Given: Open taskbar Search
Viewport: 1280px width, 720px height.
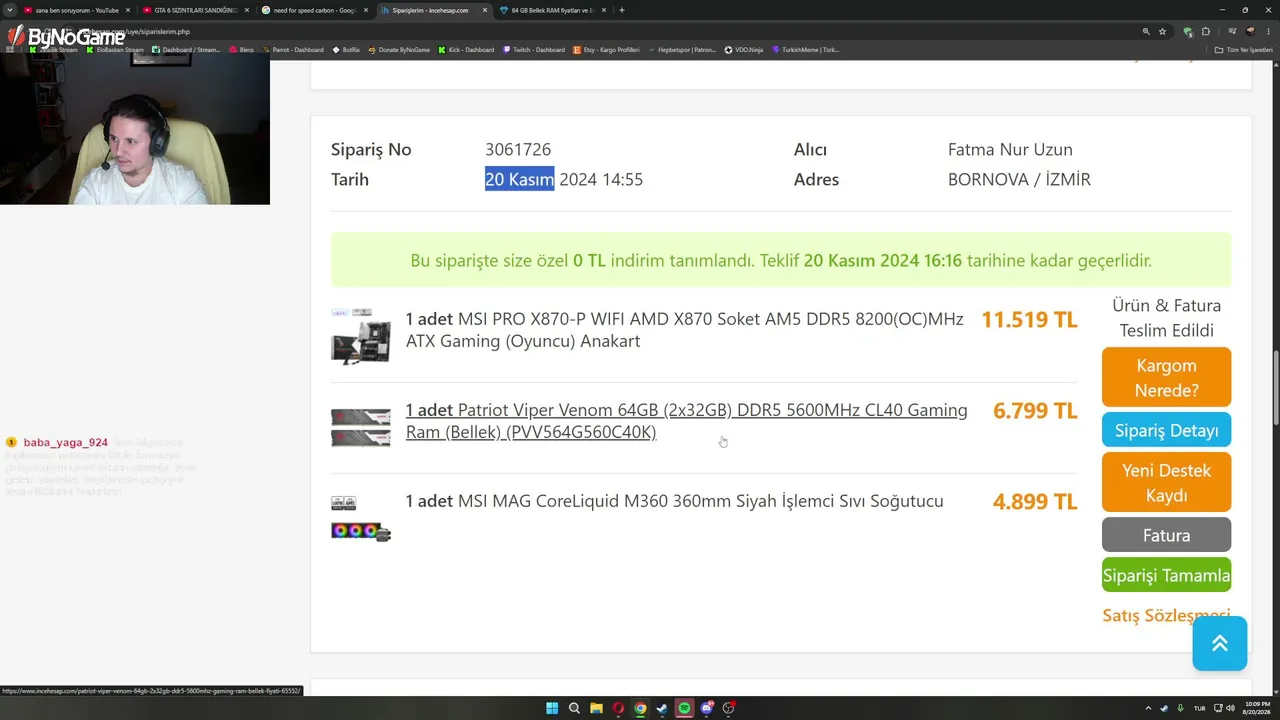Looking at the screenshot, I should tap(574, 708).
